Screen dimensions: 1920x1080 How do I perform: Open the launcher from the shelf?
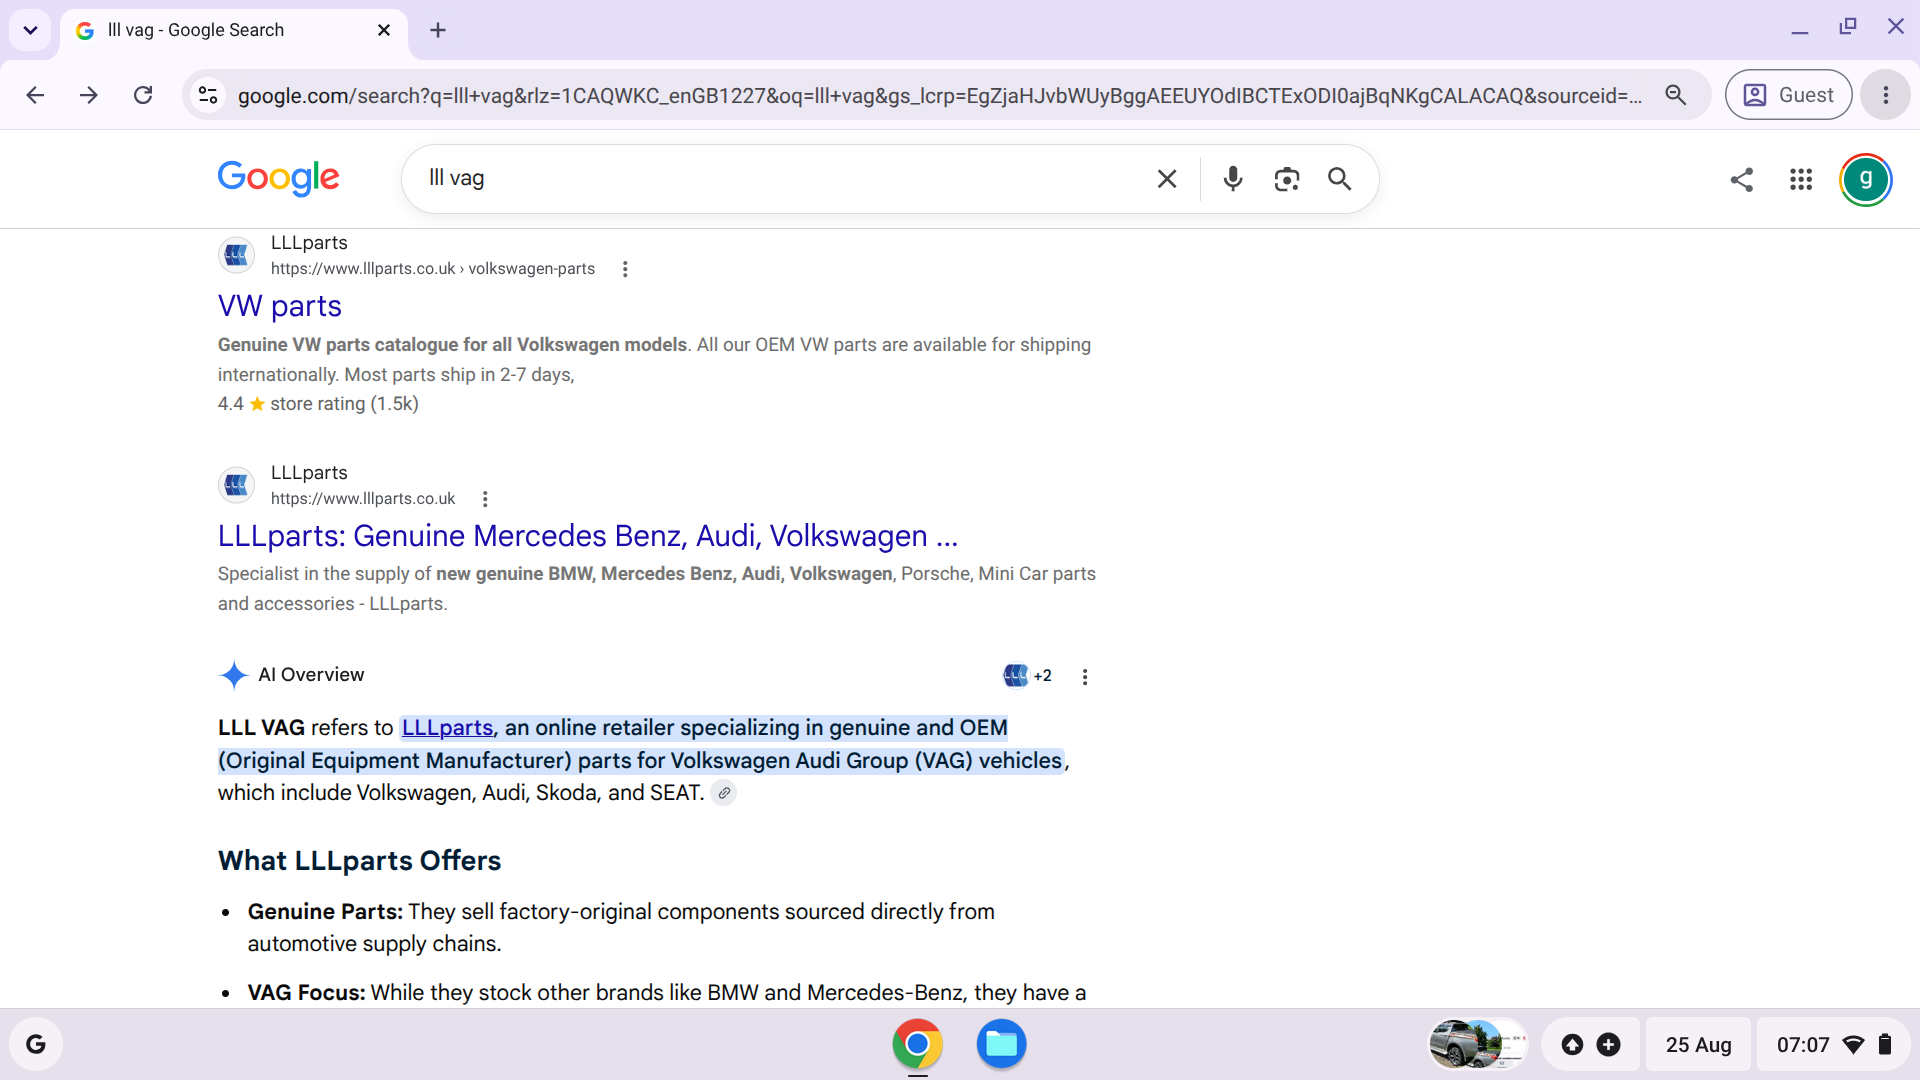[x=36, y=1045]
